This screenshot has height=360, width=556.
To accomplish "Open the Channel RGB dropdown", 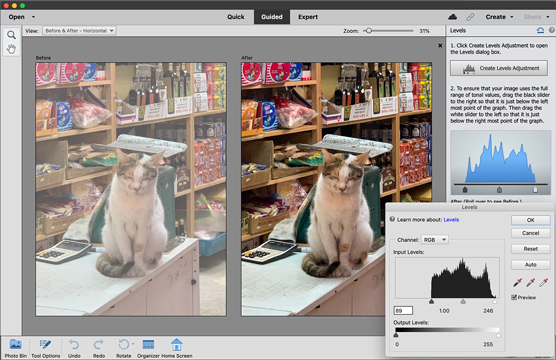I will pos(435,240).
